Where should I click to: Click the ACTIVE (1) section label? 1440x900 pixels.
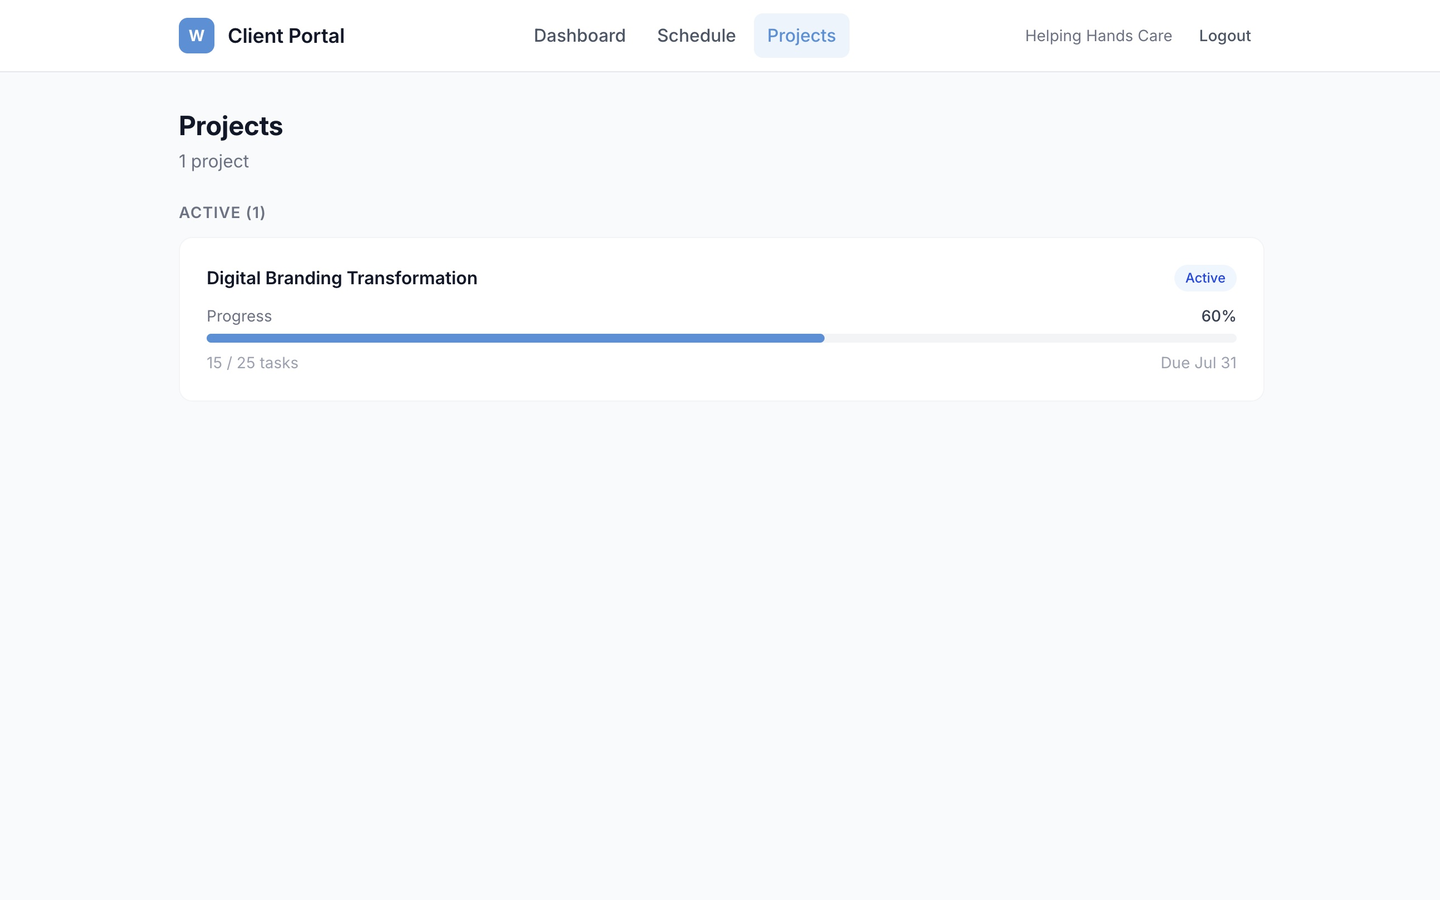[222, 212]
